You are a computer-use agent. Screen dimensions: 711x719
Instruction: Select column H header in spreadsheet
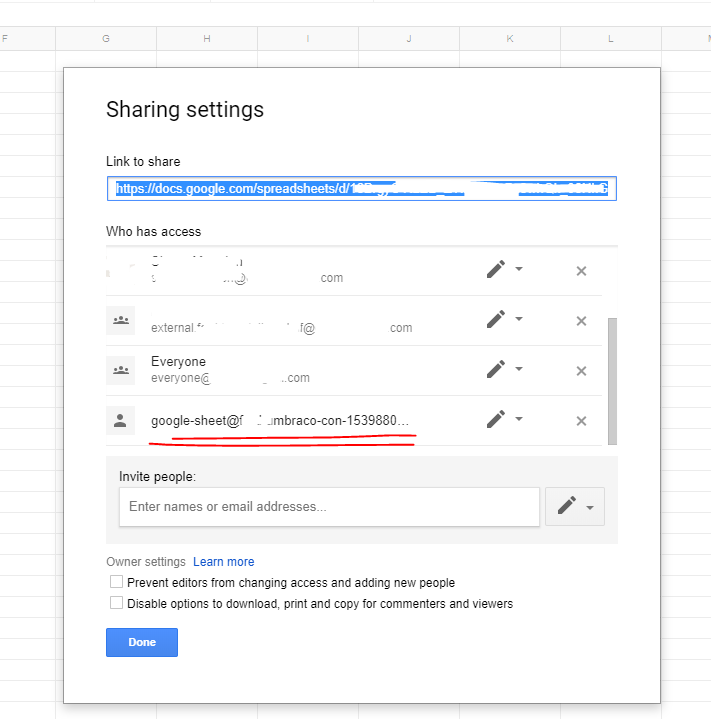207,39
